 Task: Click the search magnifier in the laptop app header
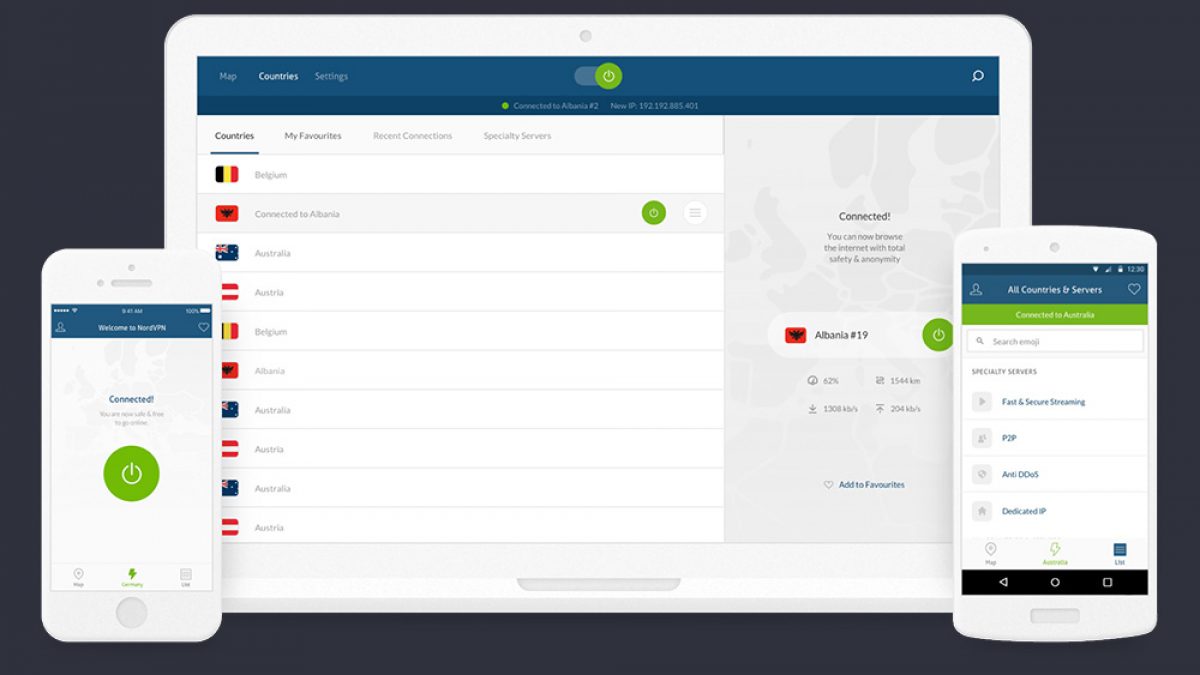(977, 76)
